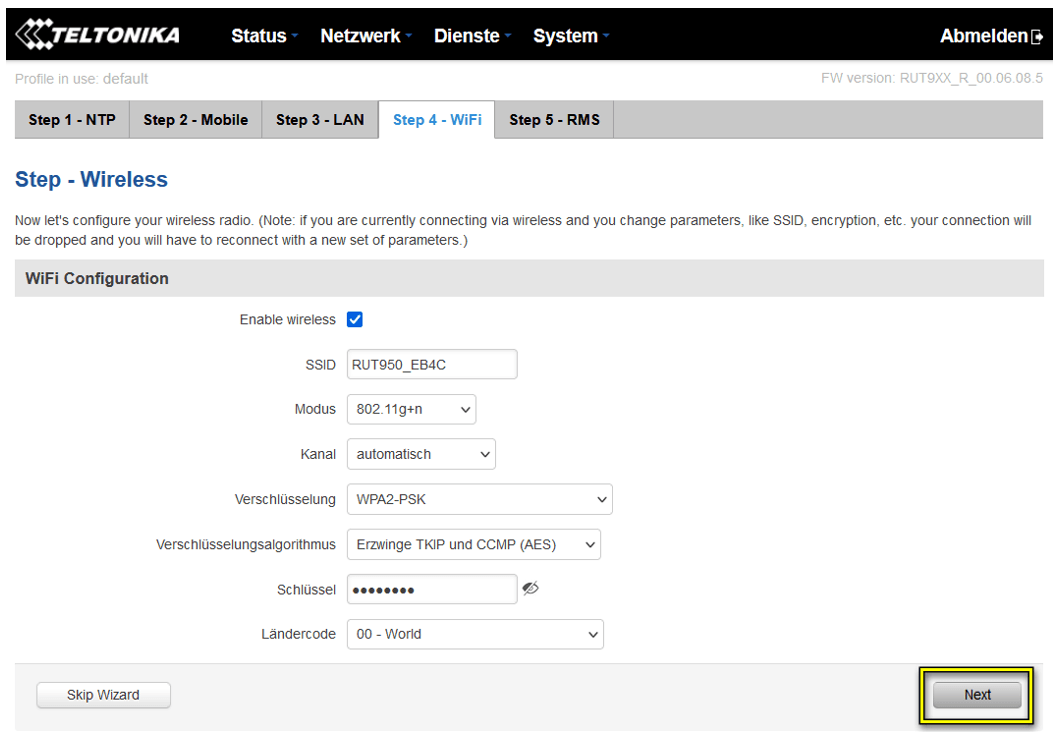Toggle password visibility eye icon

click(x=531, y=589)
